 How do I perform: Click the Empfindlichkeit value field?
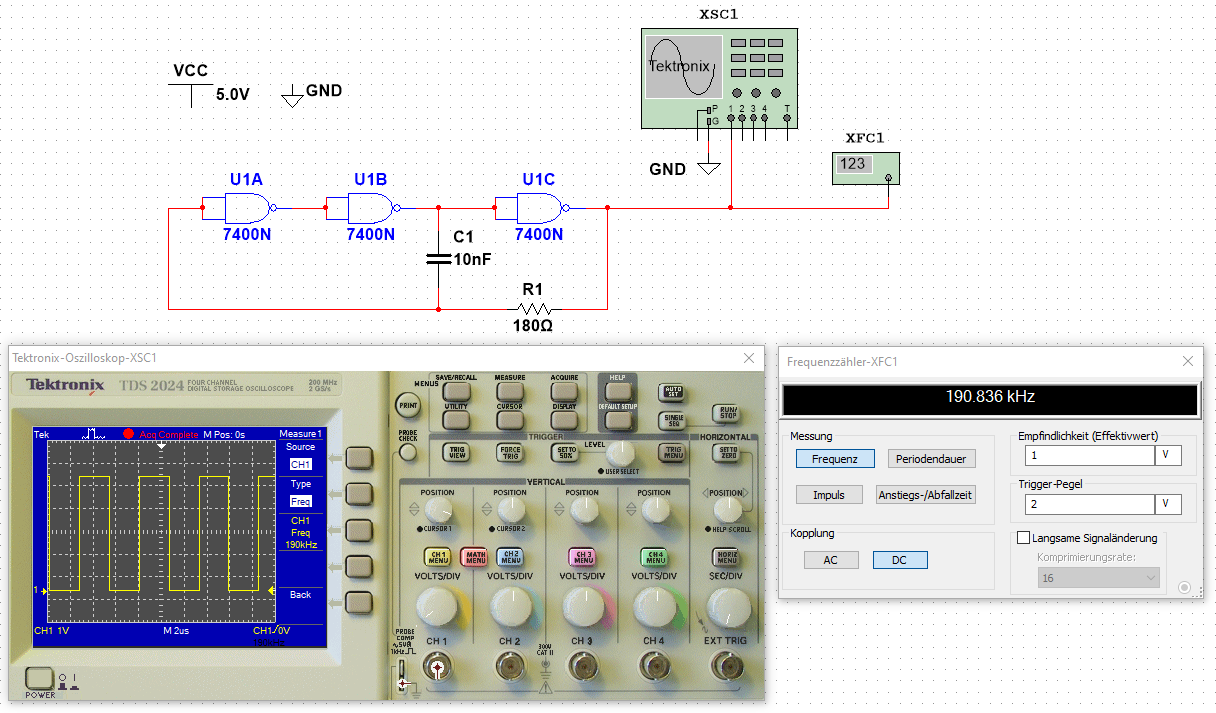point(1090,455)
